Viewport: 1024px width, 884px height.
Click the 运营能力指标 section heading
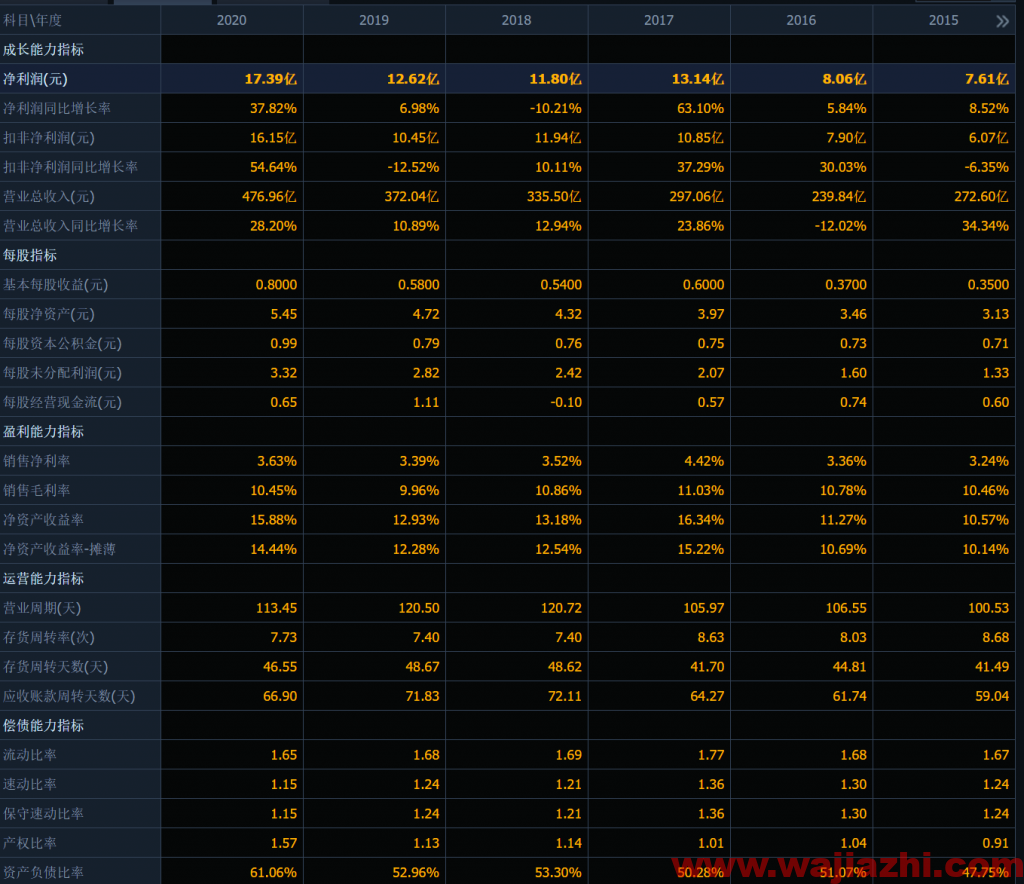click(43, 578)
